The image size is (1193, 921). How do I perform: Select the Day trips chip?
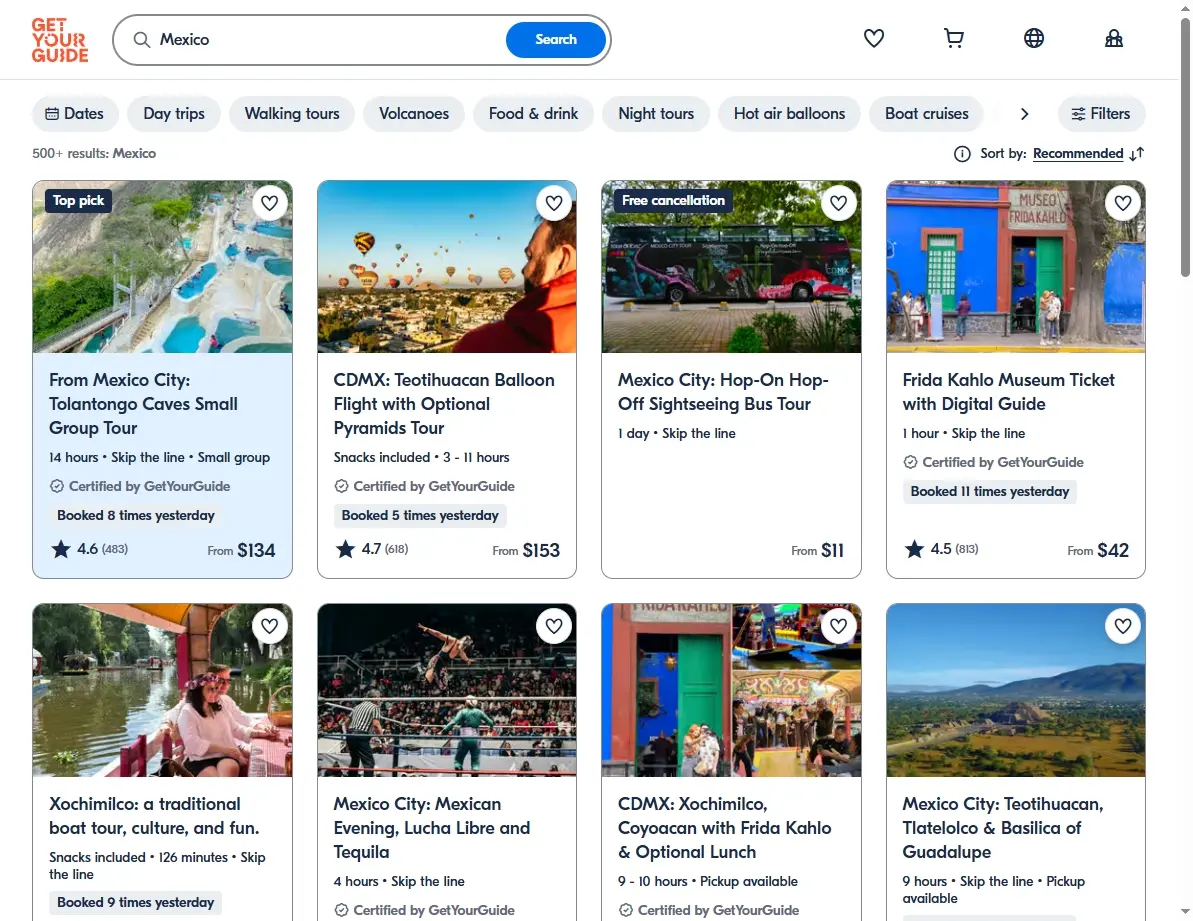tap(174, 114)
